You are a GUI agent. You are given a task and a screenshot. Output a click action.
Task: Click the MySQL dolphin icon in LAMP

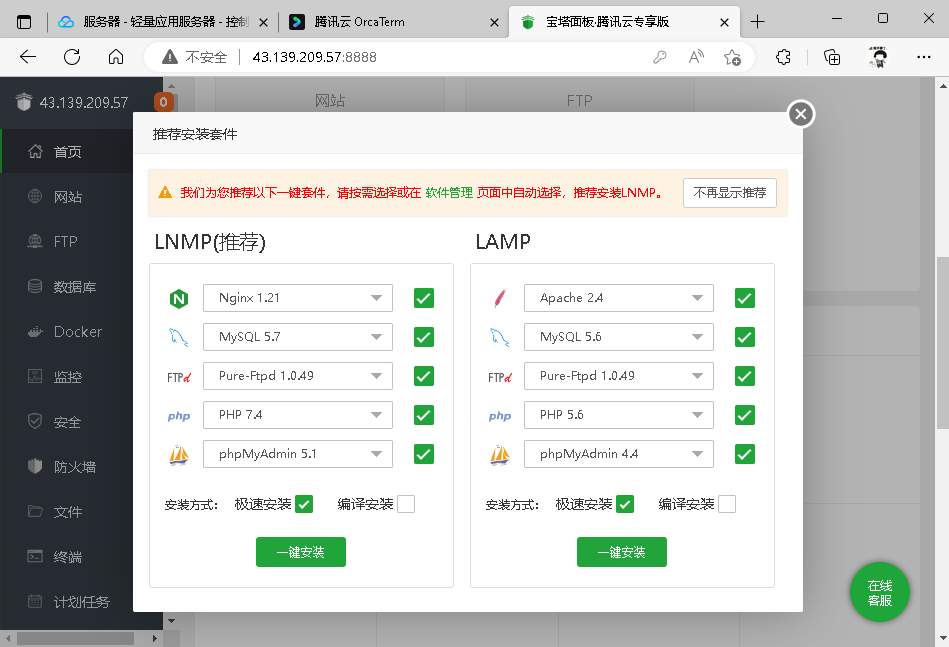click(x=499, y=337)
